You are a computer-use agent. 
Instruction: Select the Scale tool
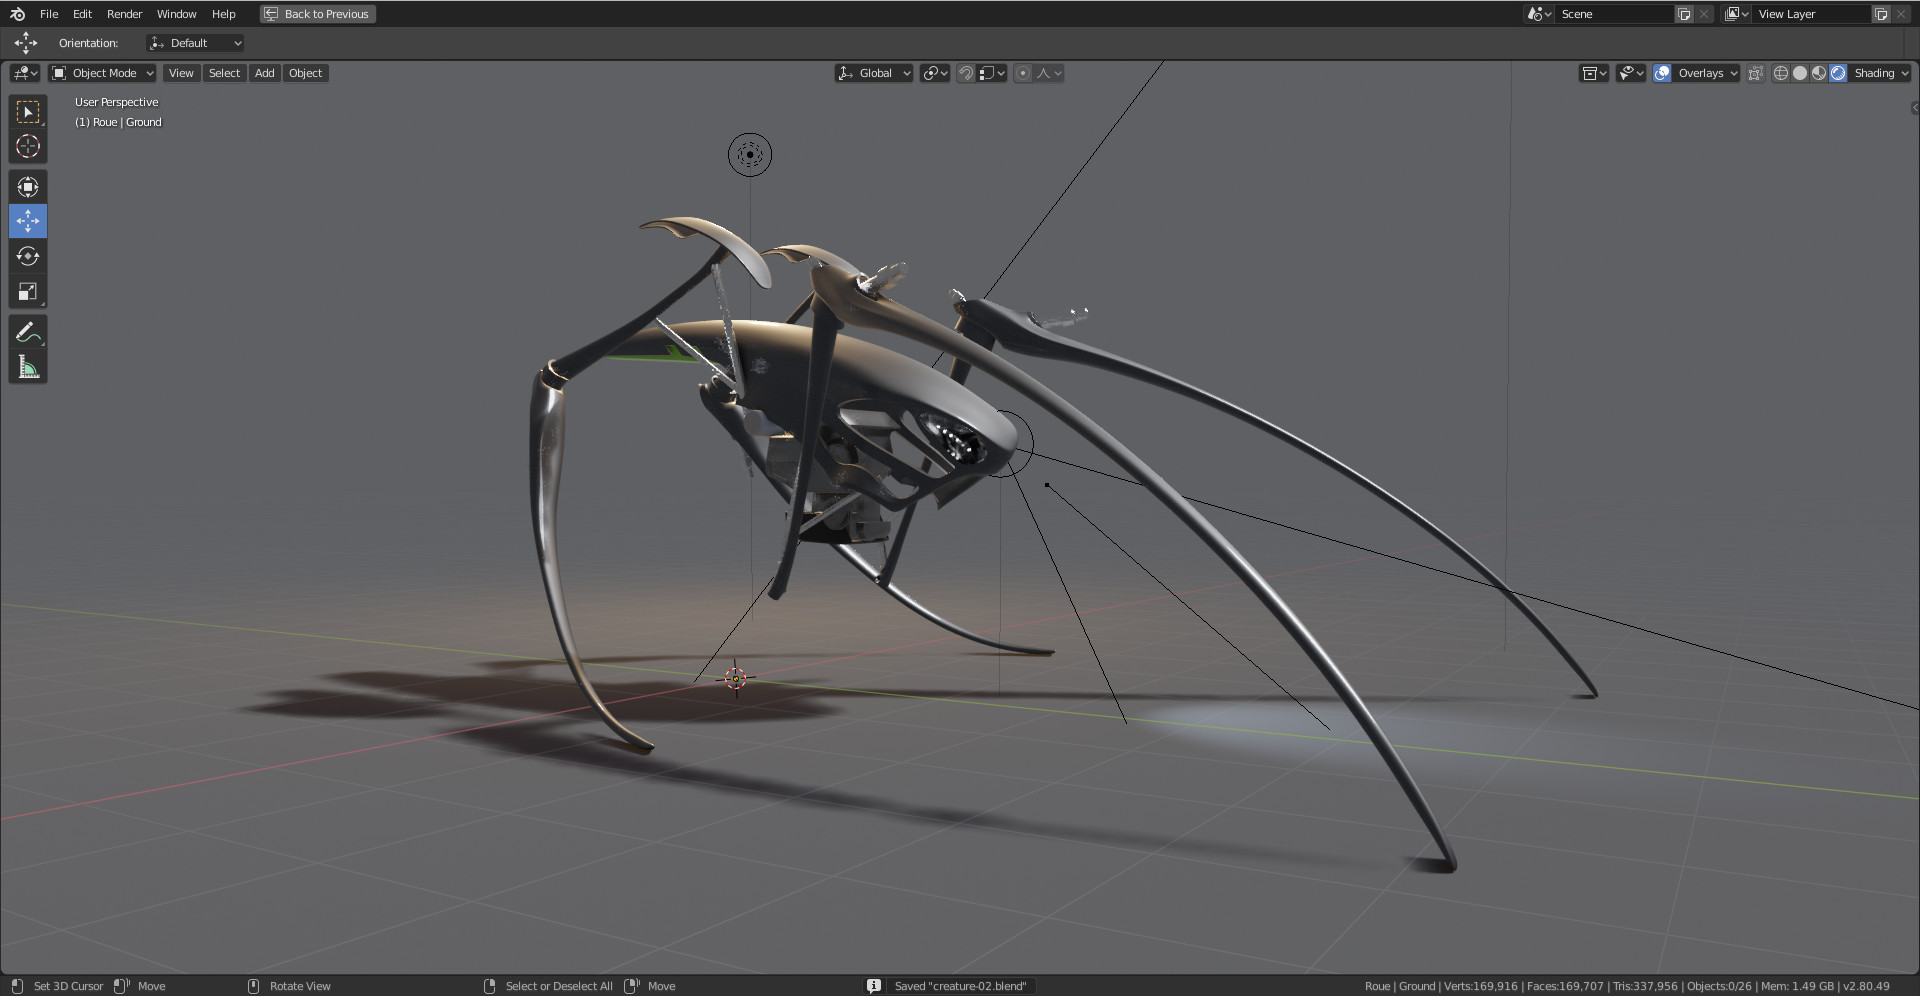[28, 291]
